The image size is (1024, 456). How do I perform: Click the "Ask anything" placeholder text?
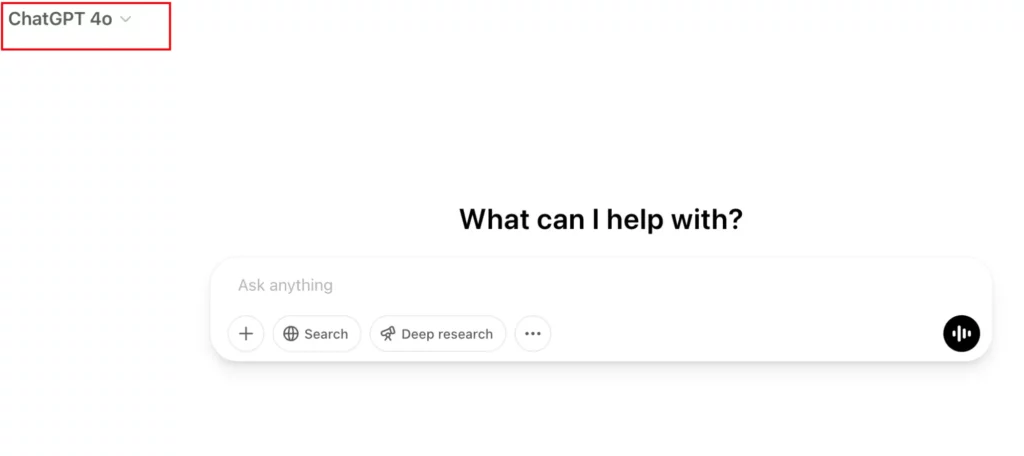[285, 286]
